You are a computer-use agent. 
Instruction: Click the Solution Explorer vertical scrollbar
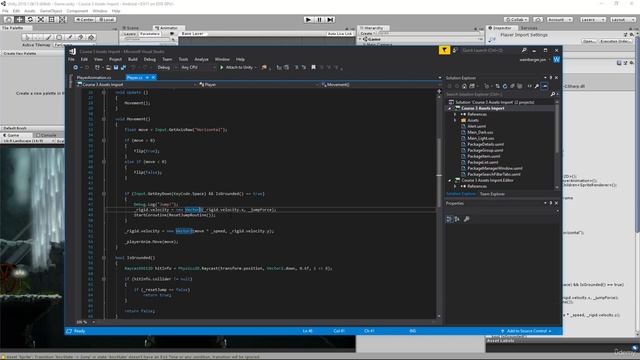coord(557,144)
